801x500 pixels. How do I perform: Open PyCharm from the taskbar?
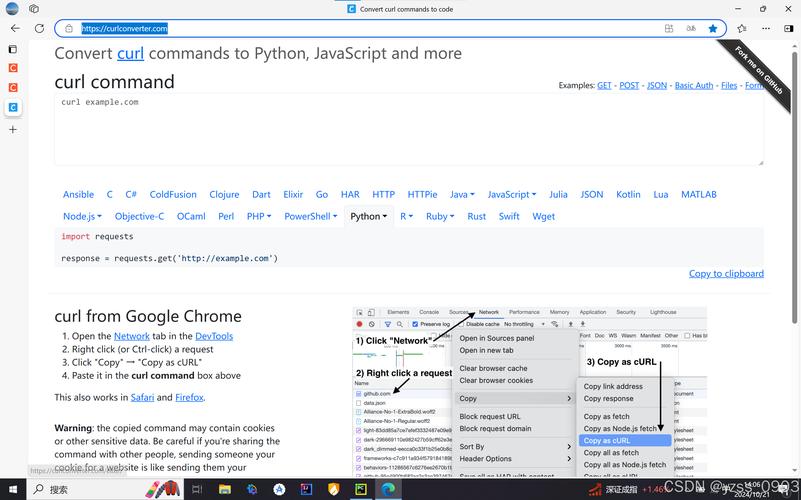pos(361,489)
